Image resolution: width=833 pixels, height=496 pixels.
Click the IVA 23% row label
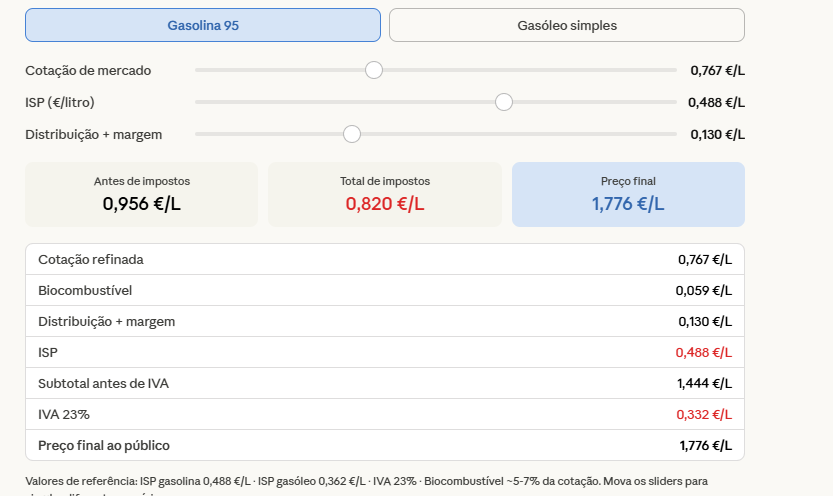point(64,415)
